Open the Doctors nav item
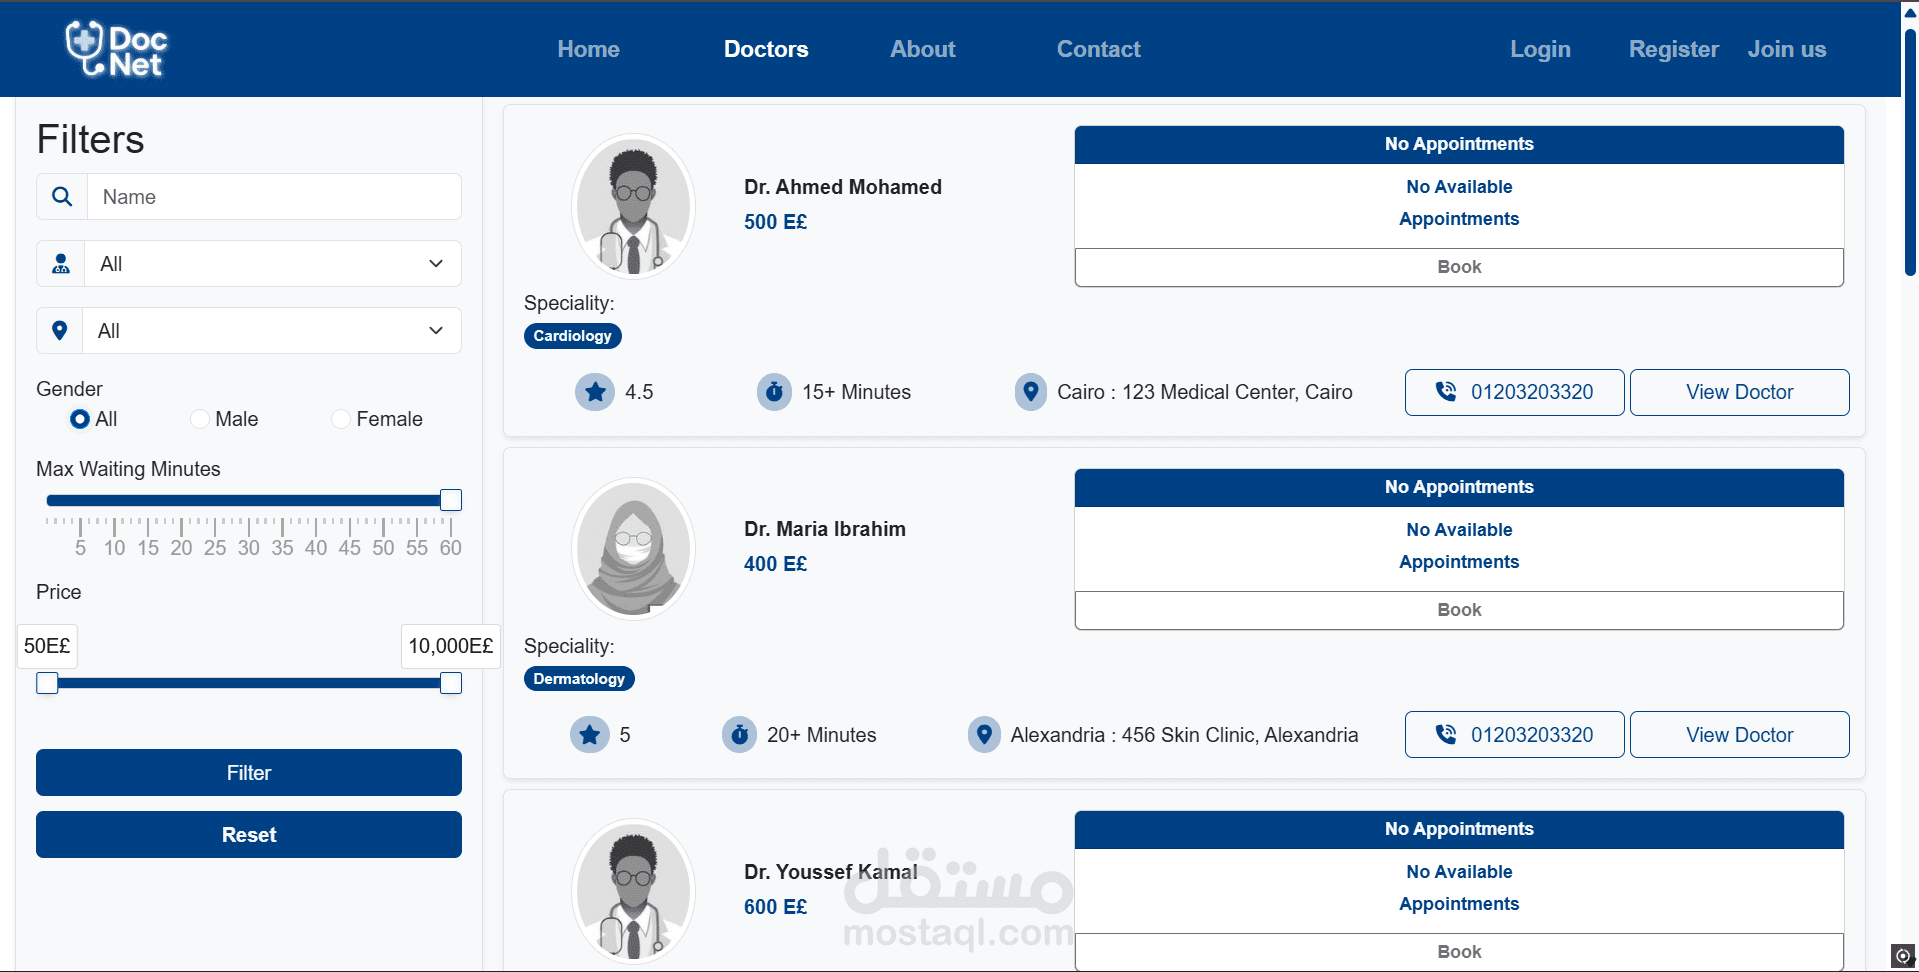This screenshot has width=1919, height=972. [766, 49]
